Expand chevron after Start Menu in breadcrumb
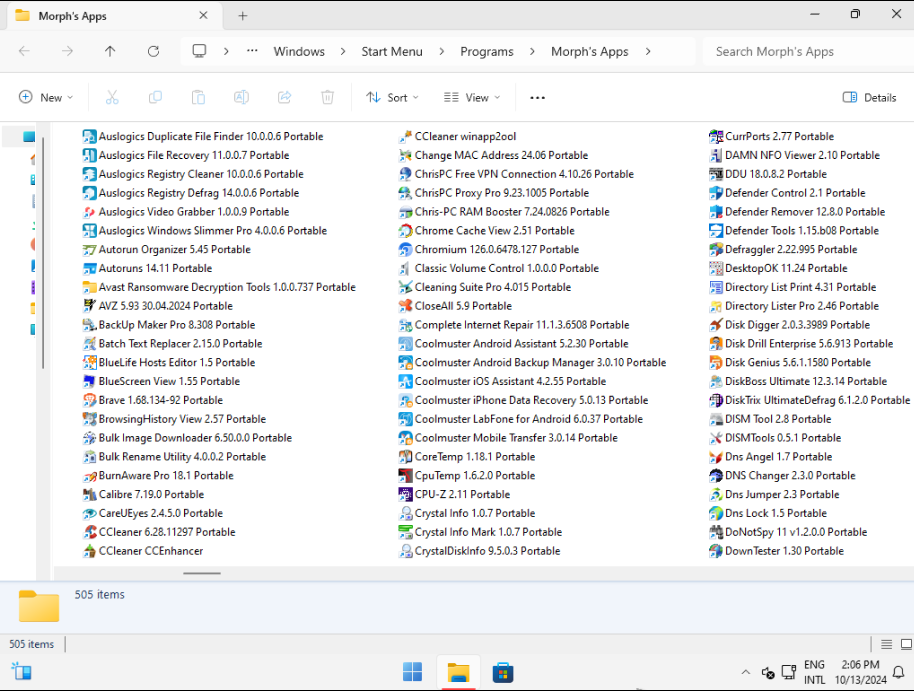The height and width of the screenshot is (691, 914). point(442,51)
